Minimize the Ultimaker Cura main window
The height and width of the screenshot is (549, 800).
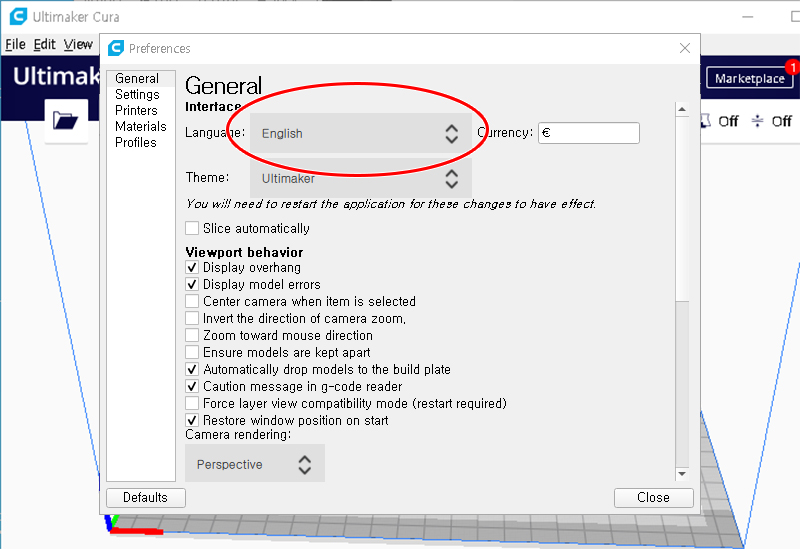point(747,17)
